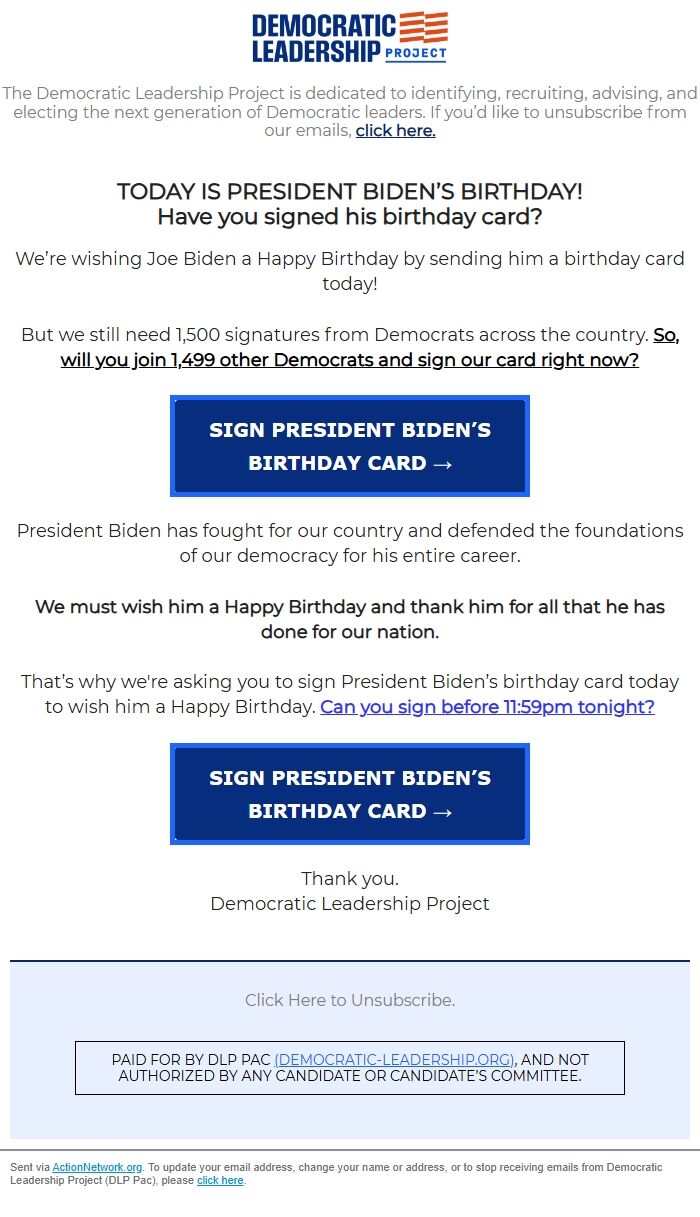Click the footer 'click here' stop-emails link
Image resolution: width=700 pixels, height=1217 pixels.
[218, 1180]
